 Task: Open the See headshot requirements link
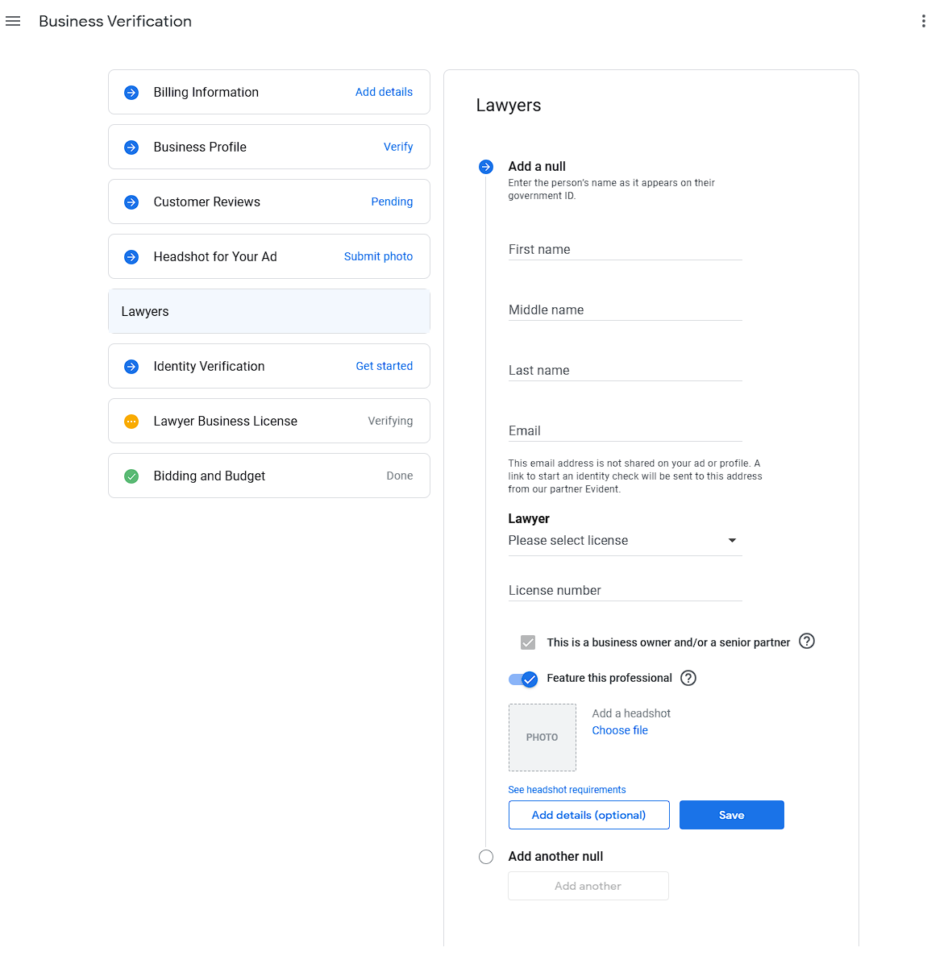[x=567, y=790]
